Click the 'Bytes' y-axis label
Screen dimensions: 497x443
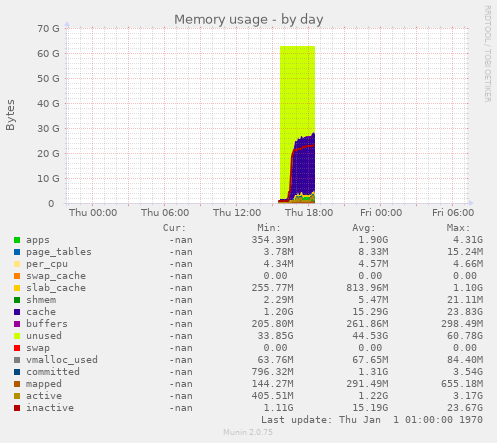(10, 115)
